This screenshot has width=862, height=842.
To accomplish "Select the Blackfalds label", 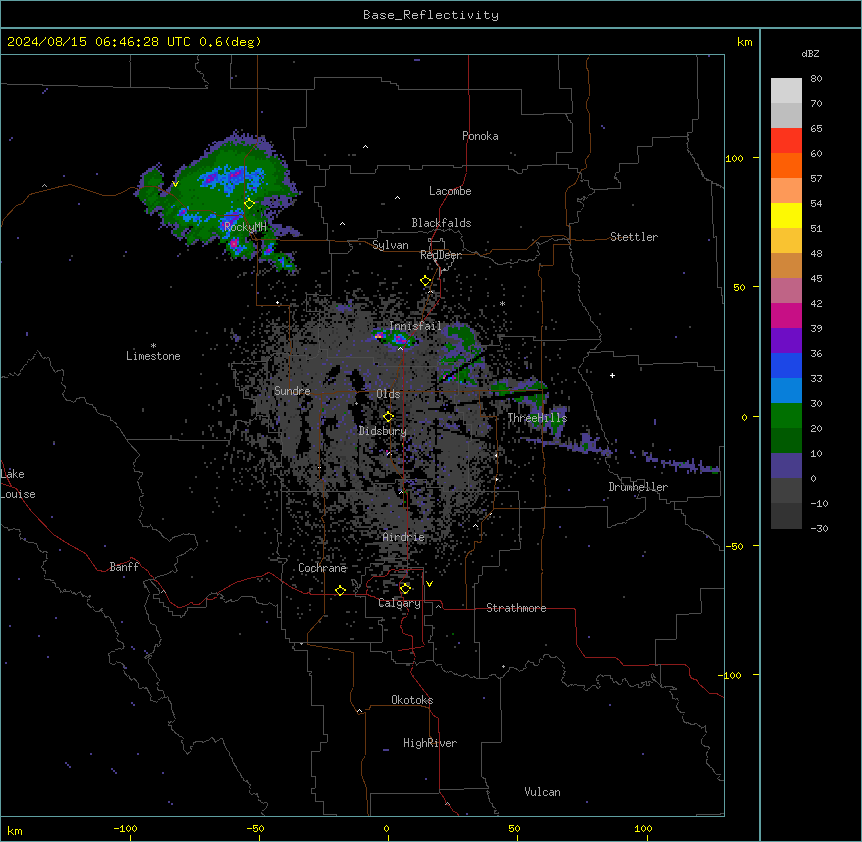I will coord(441,223).
